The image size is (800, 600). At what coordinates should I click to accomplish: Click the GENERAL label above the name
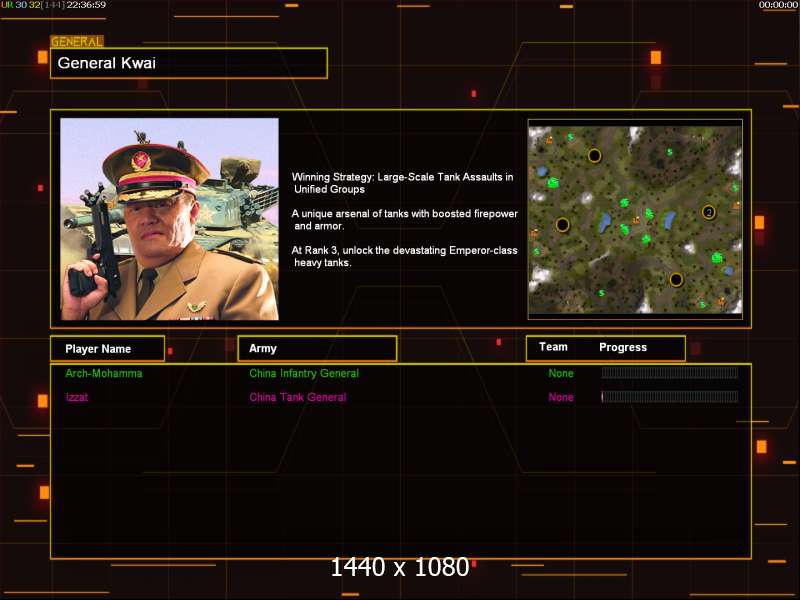77,42
